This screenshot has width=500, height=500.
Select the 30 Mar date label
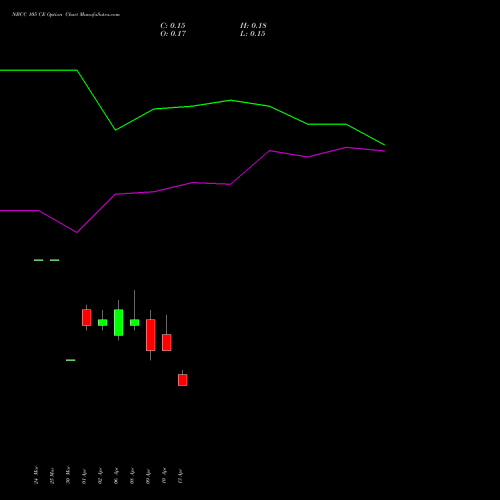[68, 475]
